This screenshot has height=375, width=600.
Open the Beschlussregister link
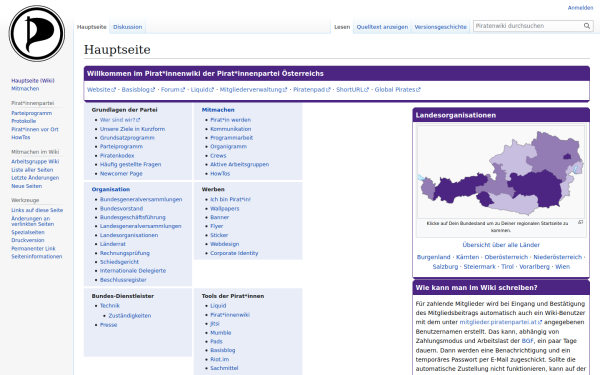pos(123,280)
